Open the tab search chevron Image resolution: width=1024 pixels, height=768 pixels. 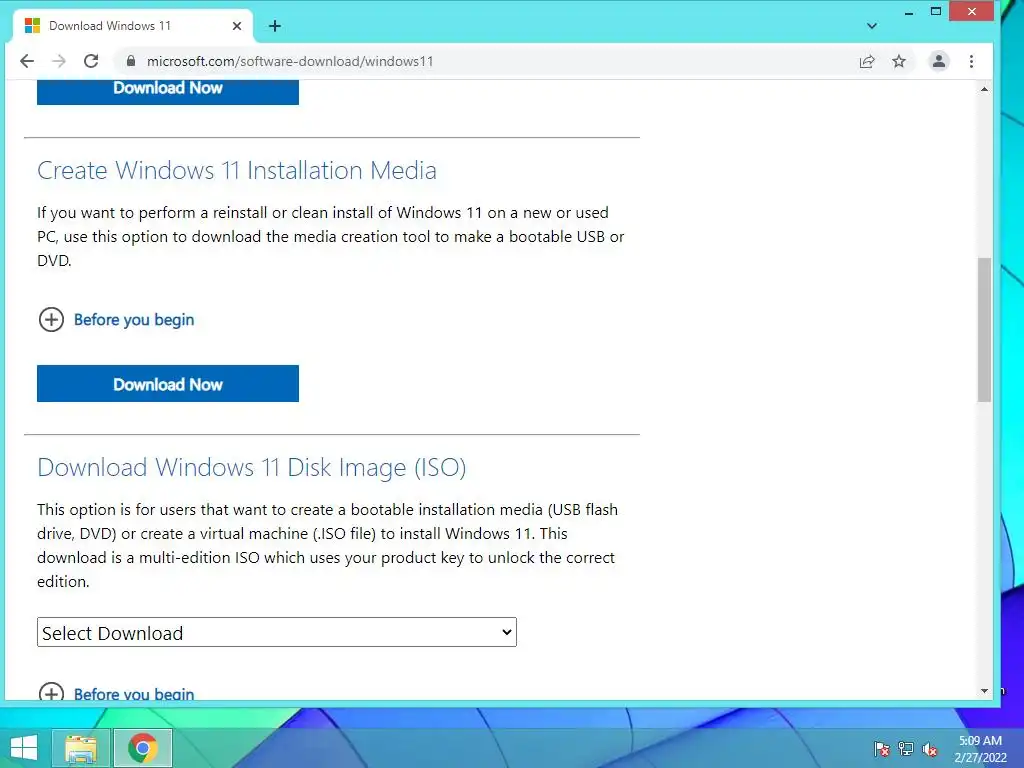click(872, 26)
